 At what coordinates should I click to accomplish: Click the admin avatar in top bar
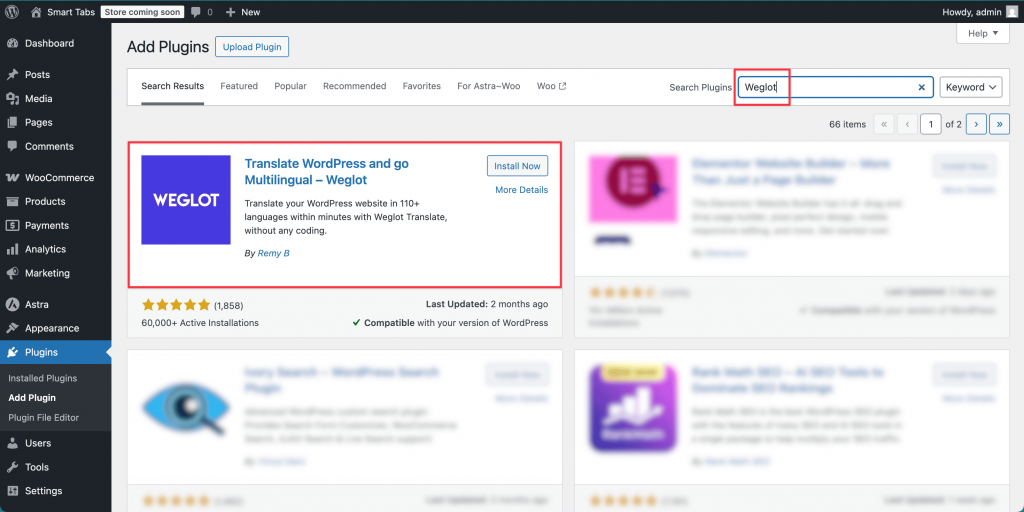[x=1012, y=12]
